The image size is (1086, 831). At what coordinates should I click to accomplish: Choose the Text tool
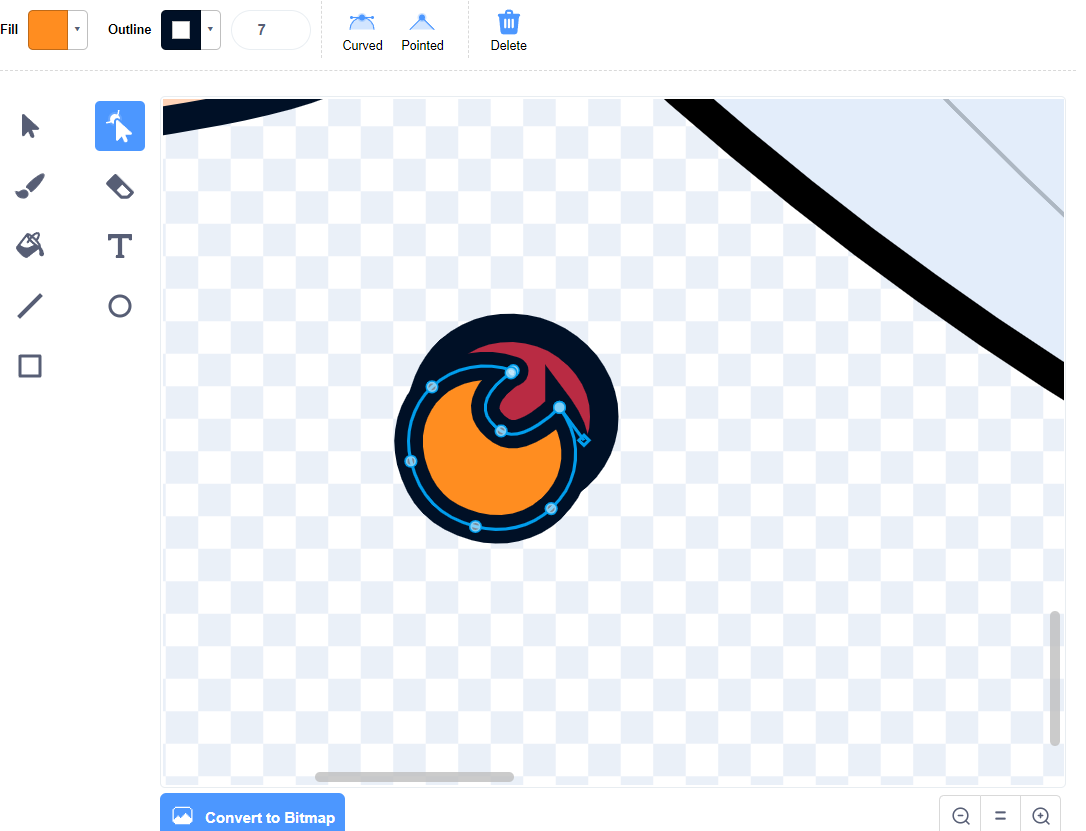click(x=120, y=246)
